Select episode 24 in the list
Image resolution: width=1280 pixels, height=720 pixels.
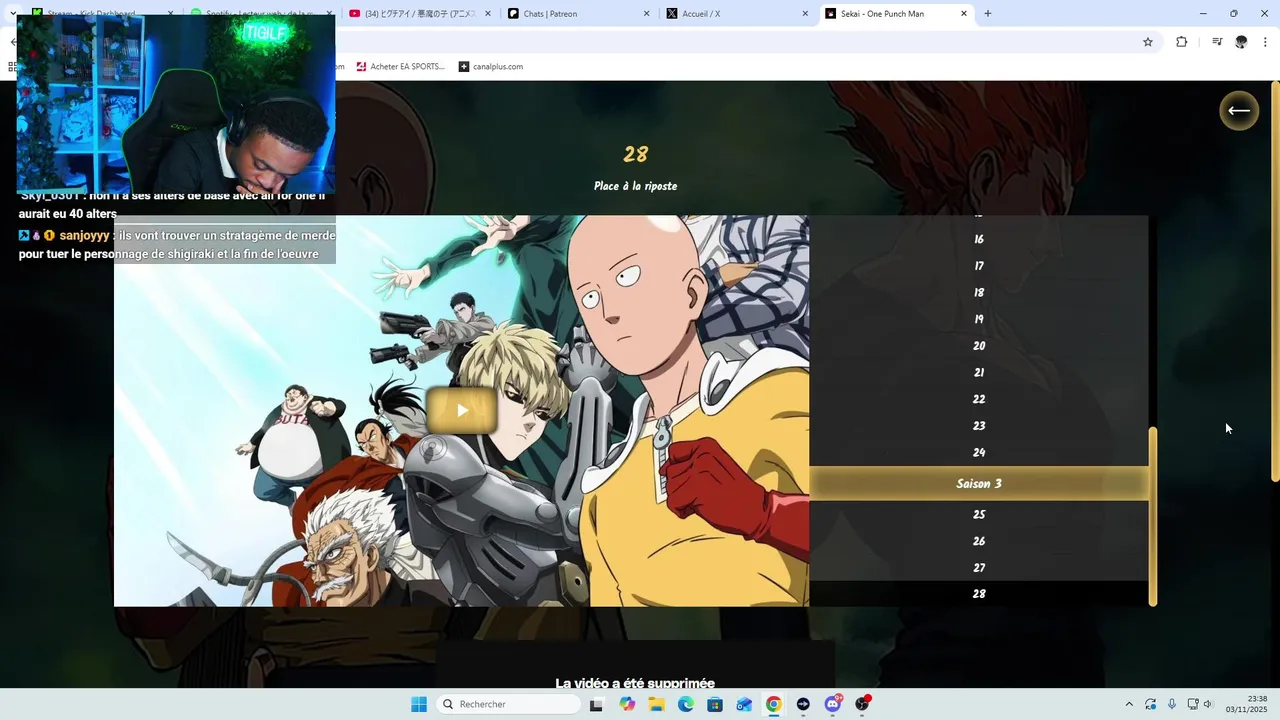[x=979, y=453]
